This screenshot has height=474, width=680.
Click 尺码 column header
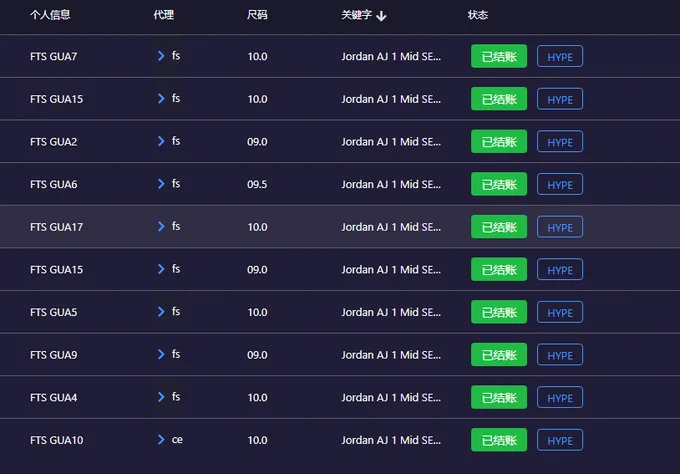(x=257, y=15)
